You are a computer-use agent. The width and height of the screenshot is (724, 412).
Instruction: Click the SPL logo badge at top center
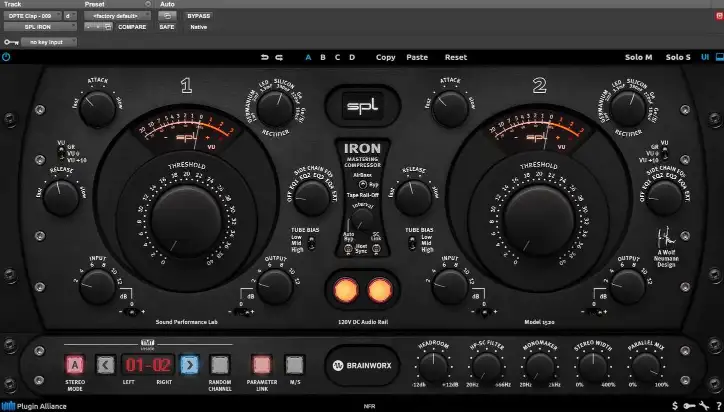(362, 106)
